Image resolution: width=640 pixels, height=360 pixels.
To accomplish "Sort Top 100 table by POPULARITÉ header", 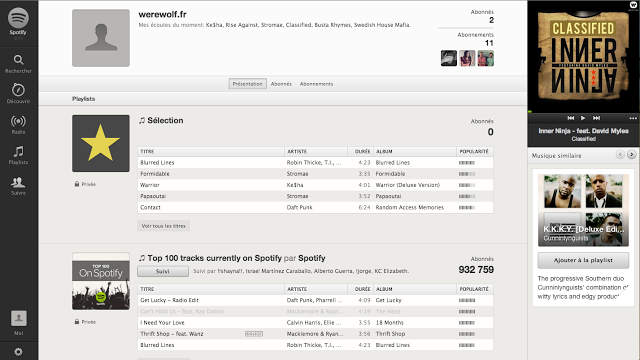I will pos(475,289).
